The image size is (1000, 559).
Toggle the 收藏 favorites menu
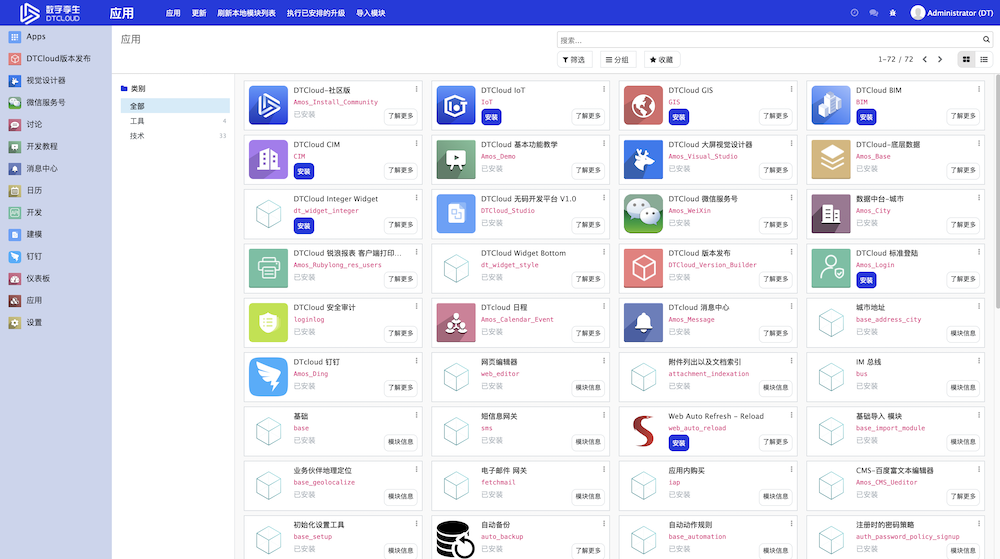click(x=661, y=60)
